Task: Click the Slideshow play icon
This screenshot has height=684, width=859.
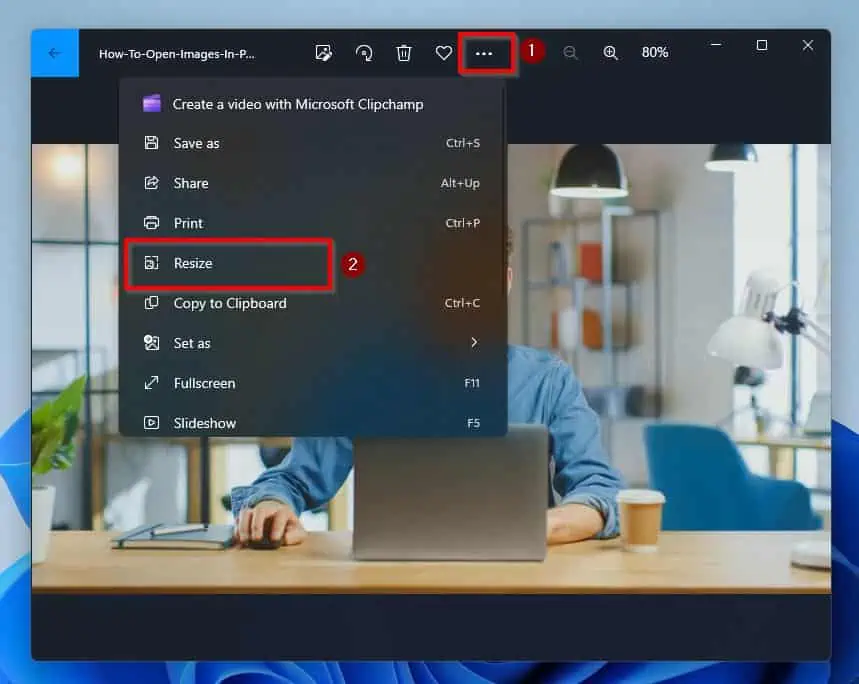Action: point(151,423)
